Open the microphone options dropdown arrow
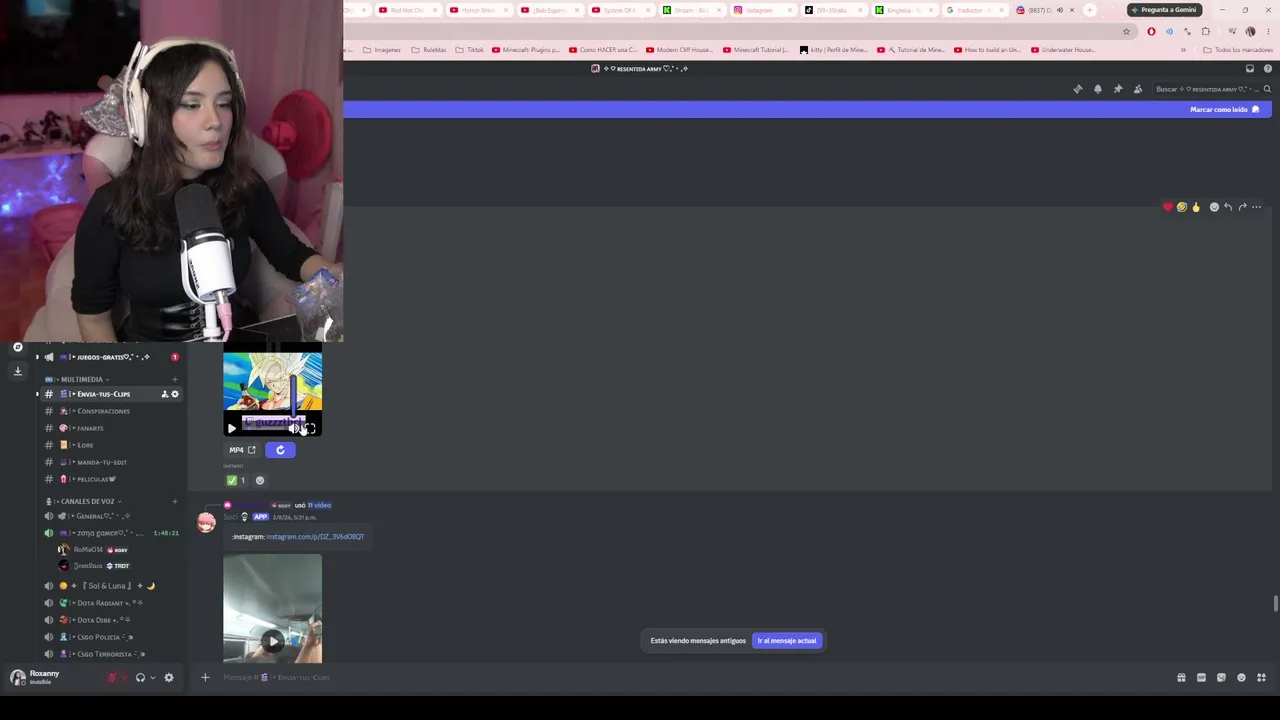Image resolution: width=1280 pixels, height=720 pixels. [124, 678]
